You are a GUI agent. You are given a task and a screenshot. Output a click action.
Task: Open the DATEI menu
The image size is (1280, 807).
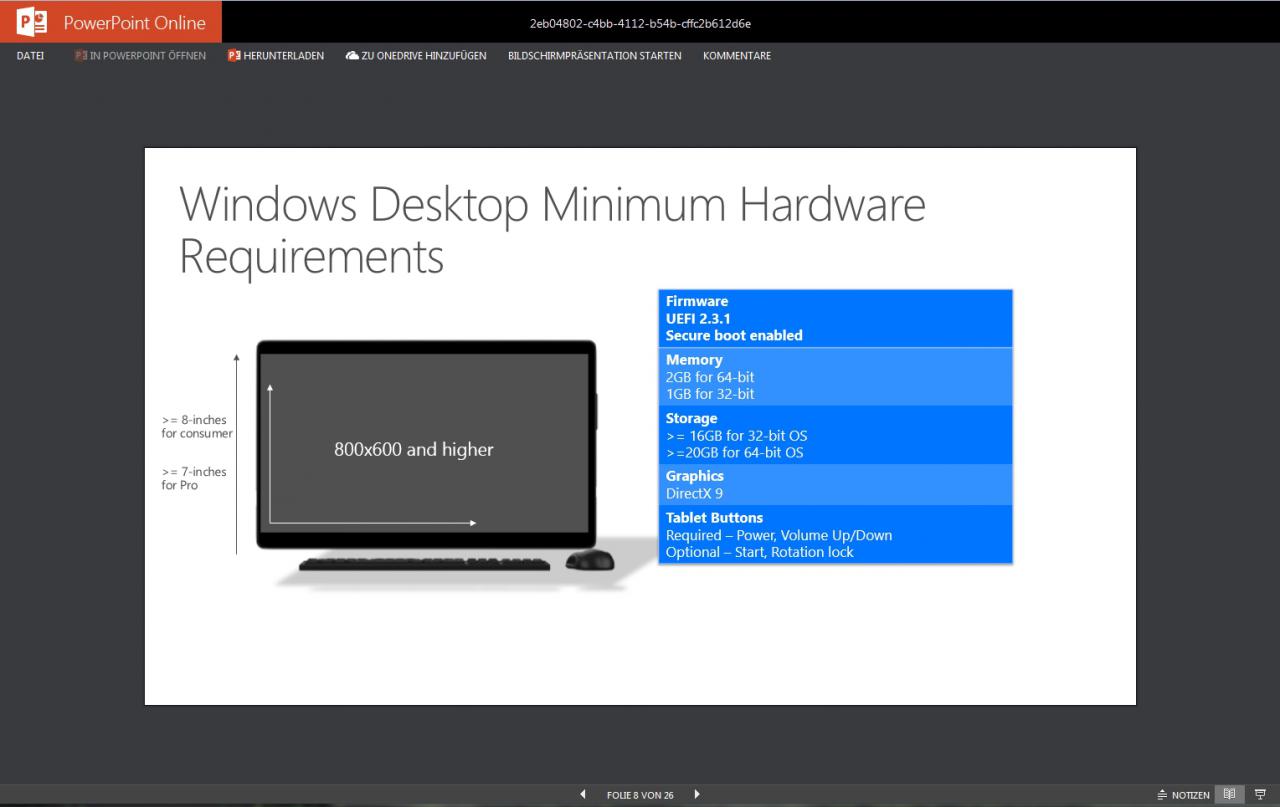pos(30,56)
